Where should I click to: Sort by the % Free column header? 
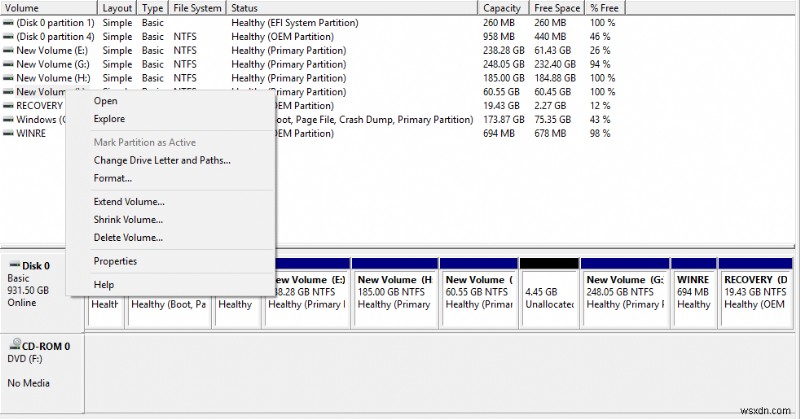tap(605, 8)
